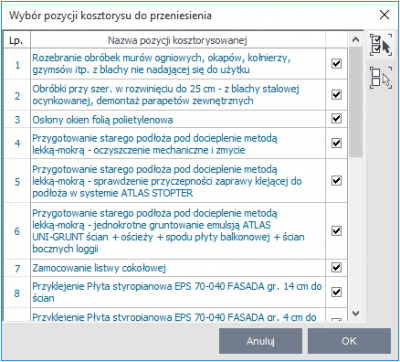Click the list scrollbar down arrow
This screenshot has width=400, height=362.
pos(356,313)
